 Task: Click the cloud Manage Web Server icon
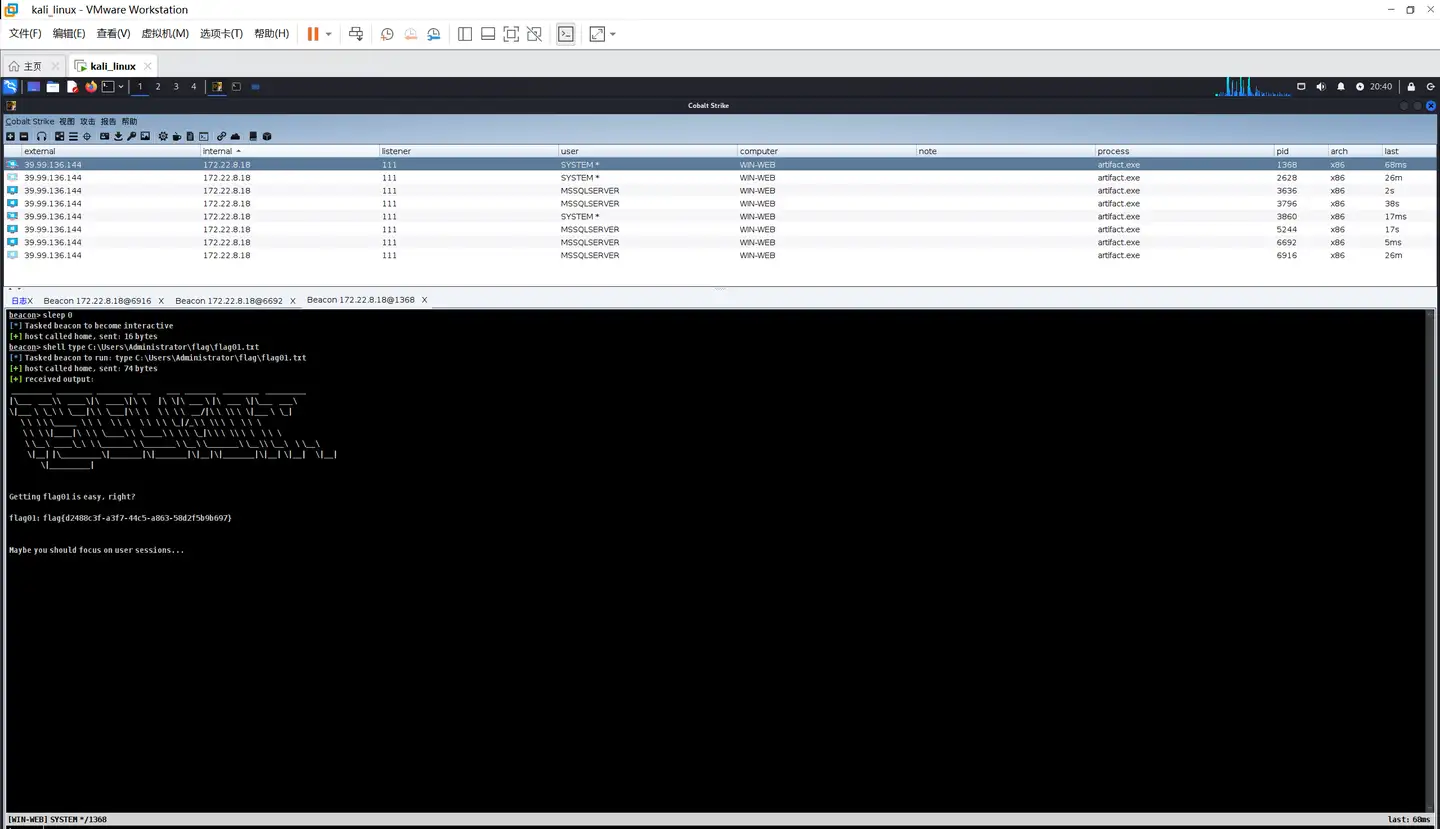click(235, 136)
